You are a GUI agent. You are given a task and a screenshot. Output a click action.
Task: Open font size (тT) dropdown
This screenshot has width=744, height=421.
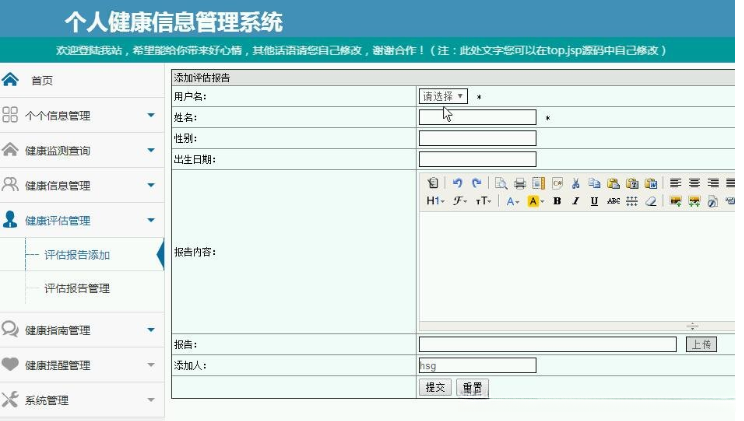pyautogui.click(x=484, y=201)
